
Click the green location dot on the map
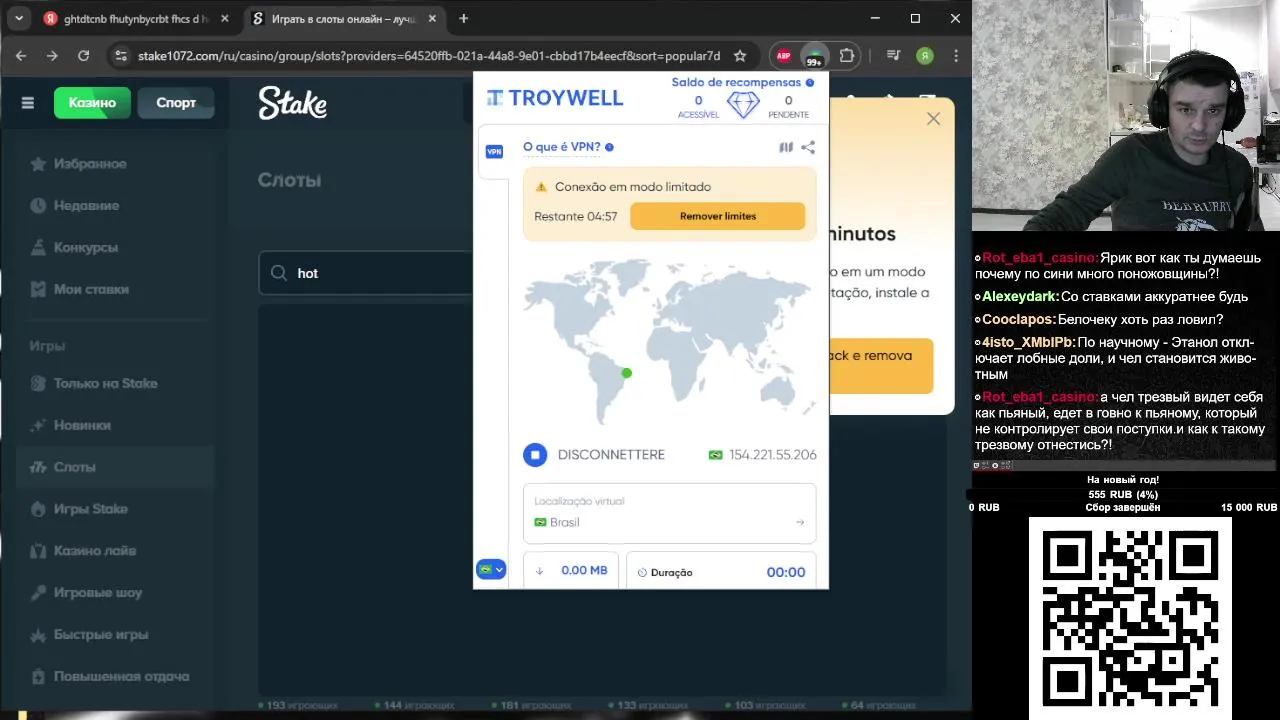click(x=627, y=373)
